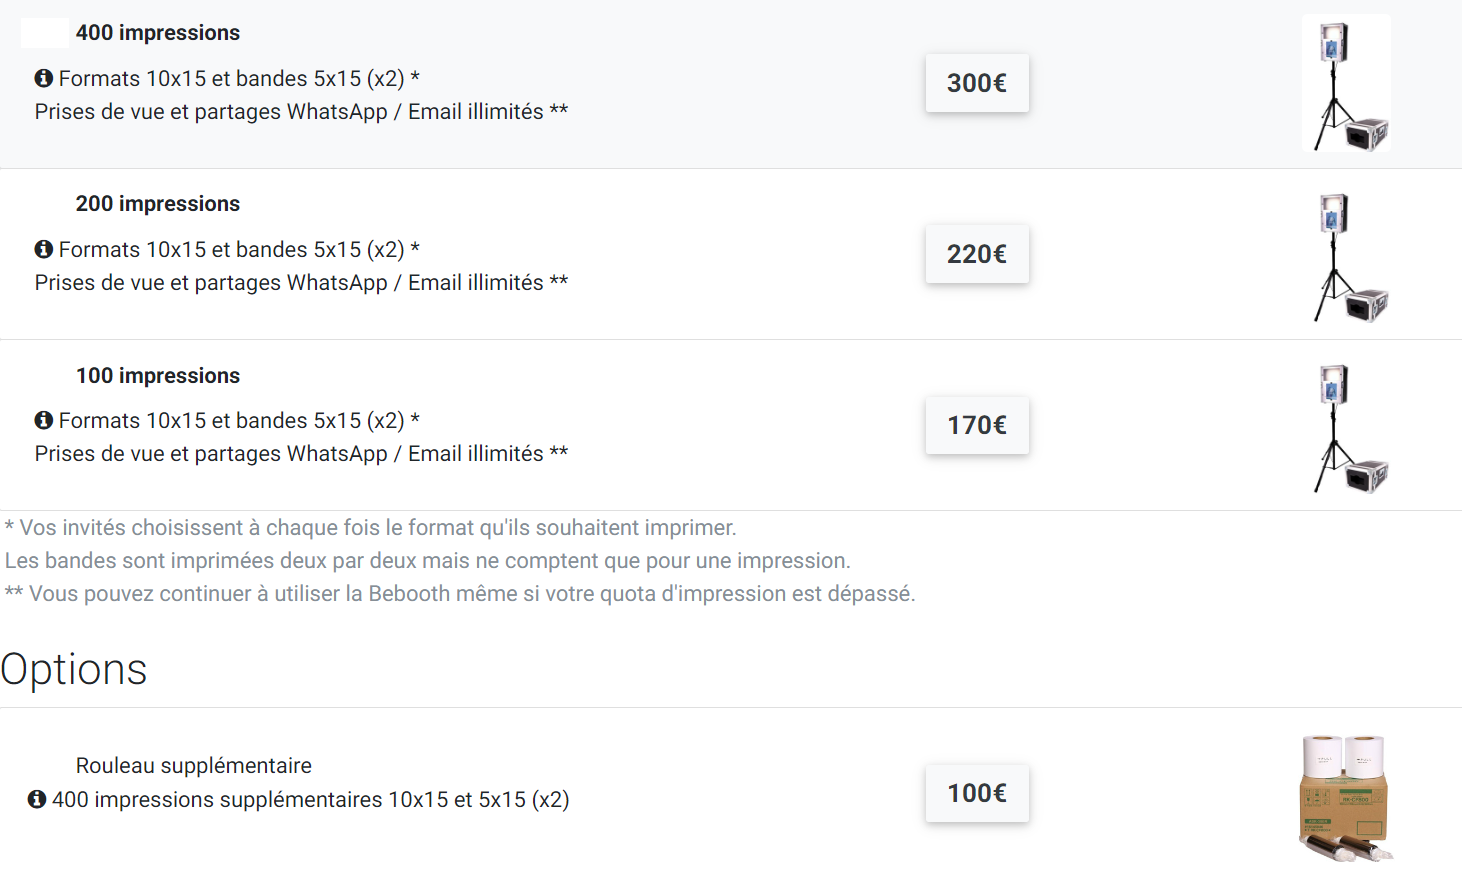Viewport: 1462px width, 875px height.
Task: Click white box left of 400 impressions
Action: [45, 33]
